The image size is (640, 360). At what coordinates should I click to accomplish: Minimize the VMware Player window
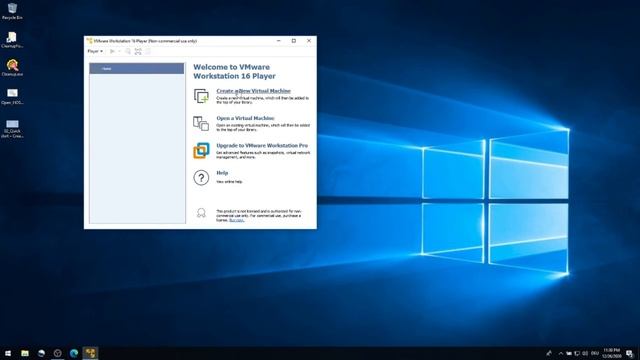[279, 41]
